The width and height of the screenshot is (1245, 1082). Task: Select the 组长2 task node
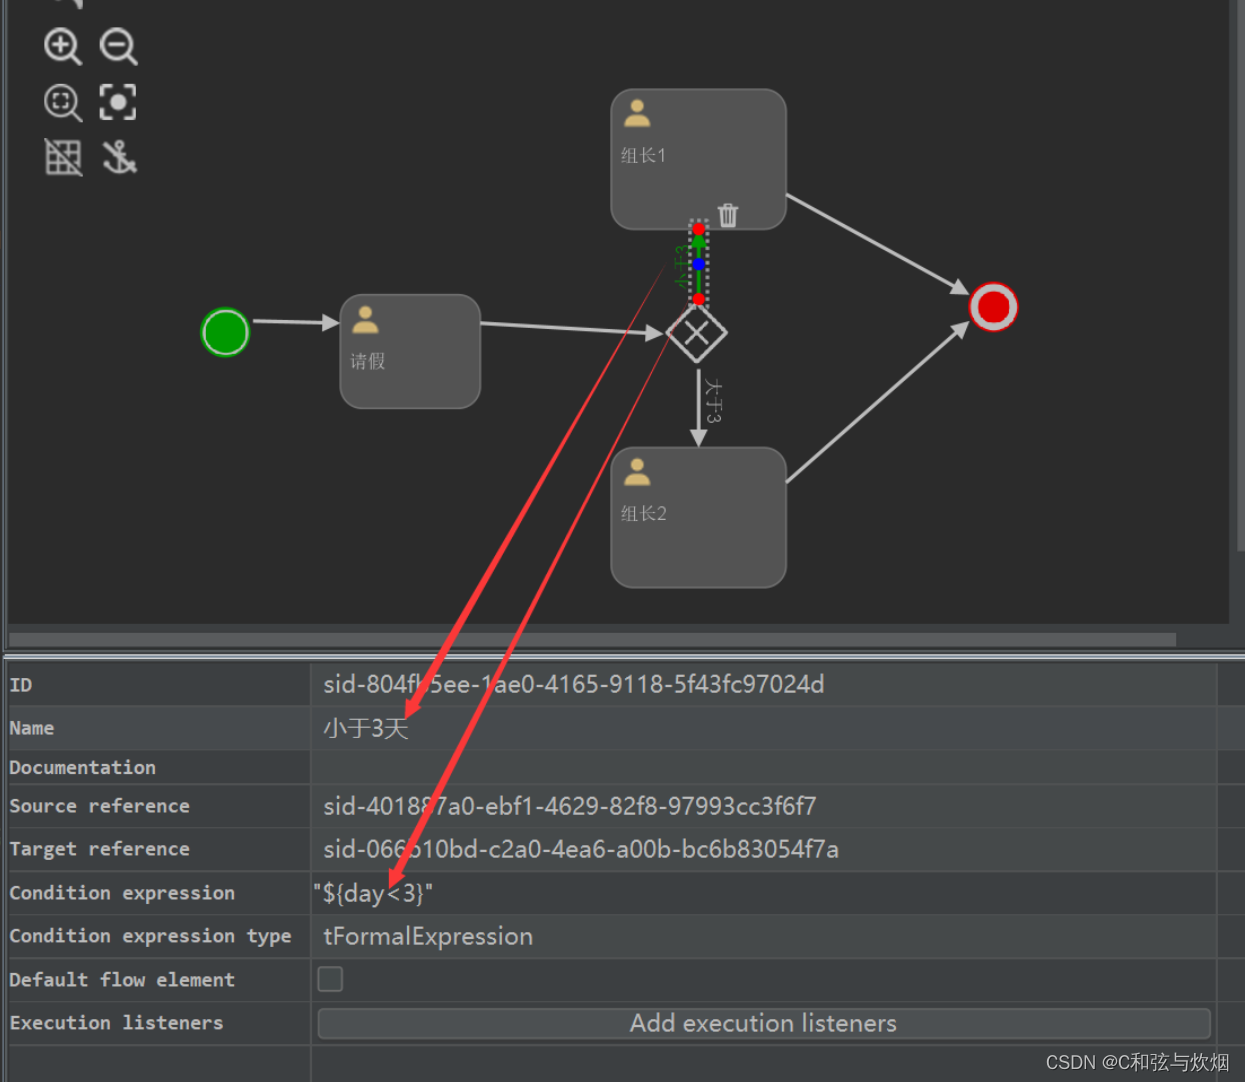(x=698, y=516)
